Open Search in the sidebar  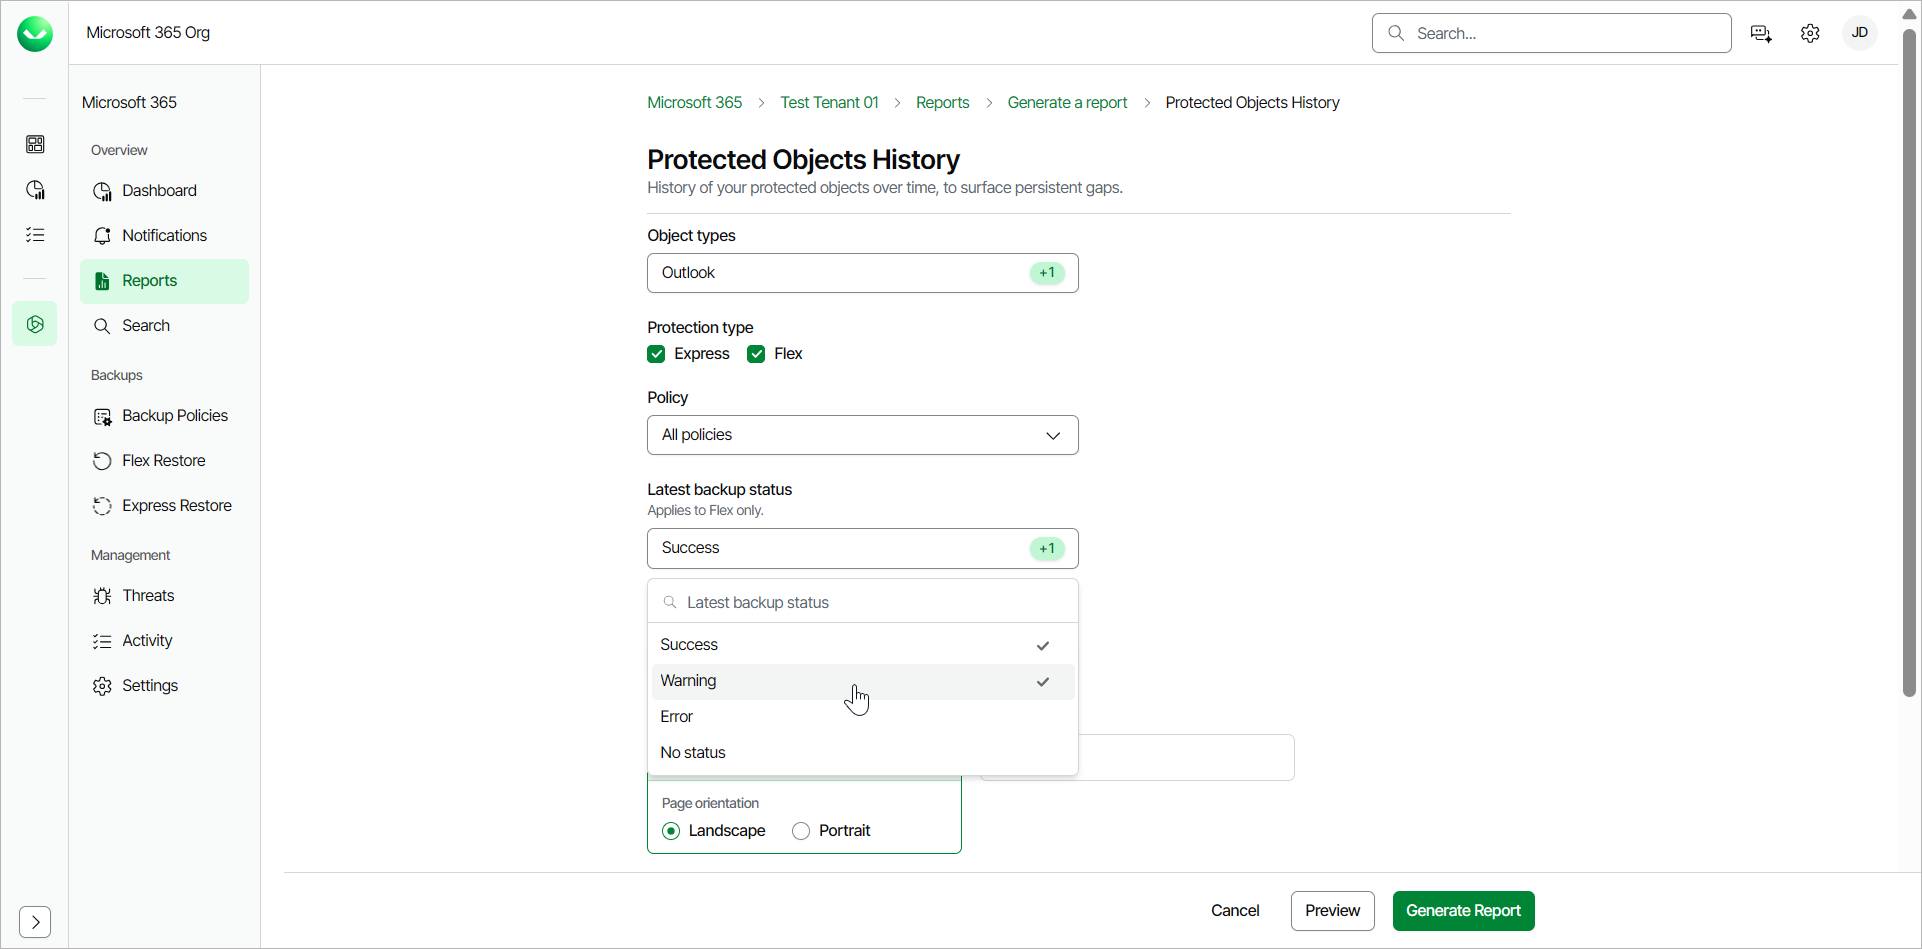(164, 326)
